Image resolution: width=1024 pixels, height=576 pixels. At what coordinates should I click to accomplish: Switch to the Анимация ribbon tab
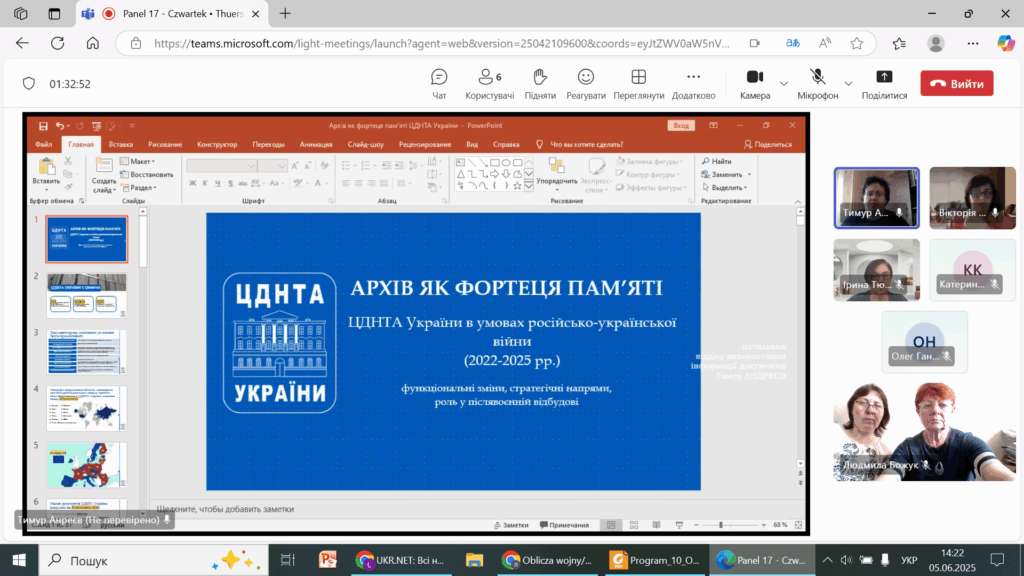coord(316,144)
